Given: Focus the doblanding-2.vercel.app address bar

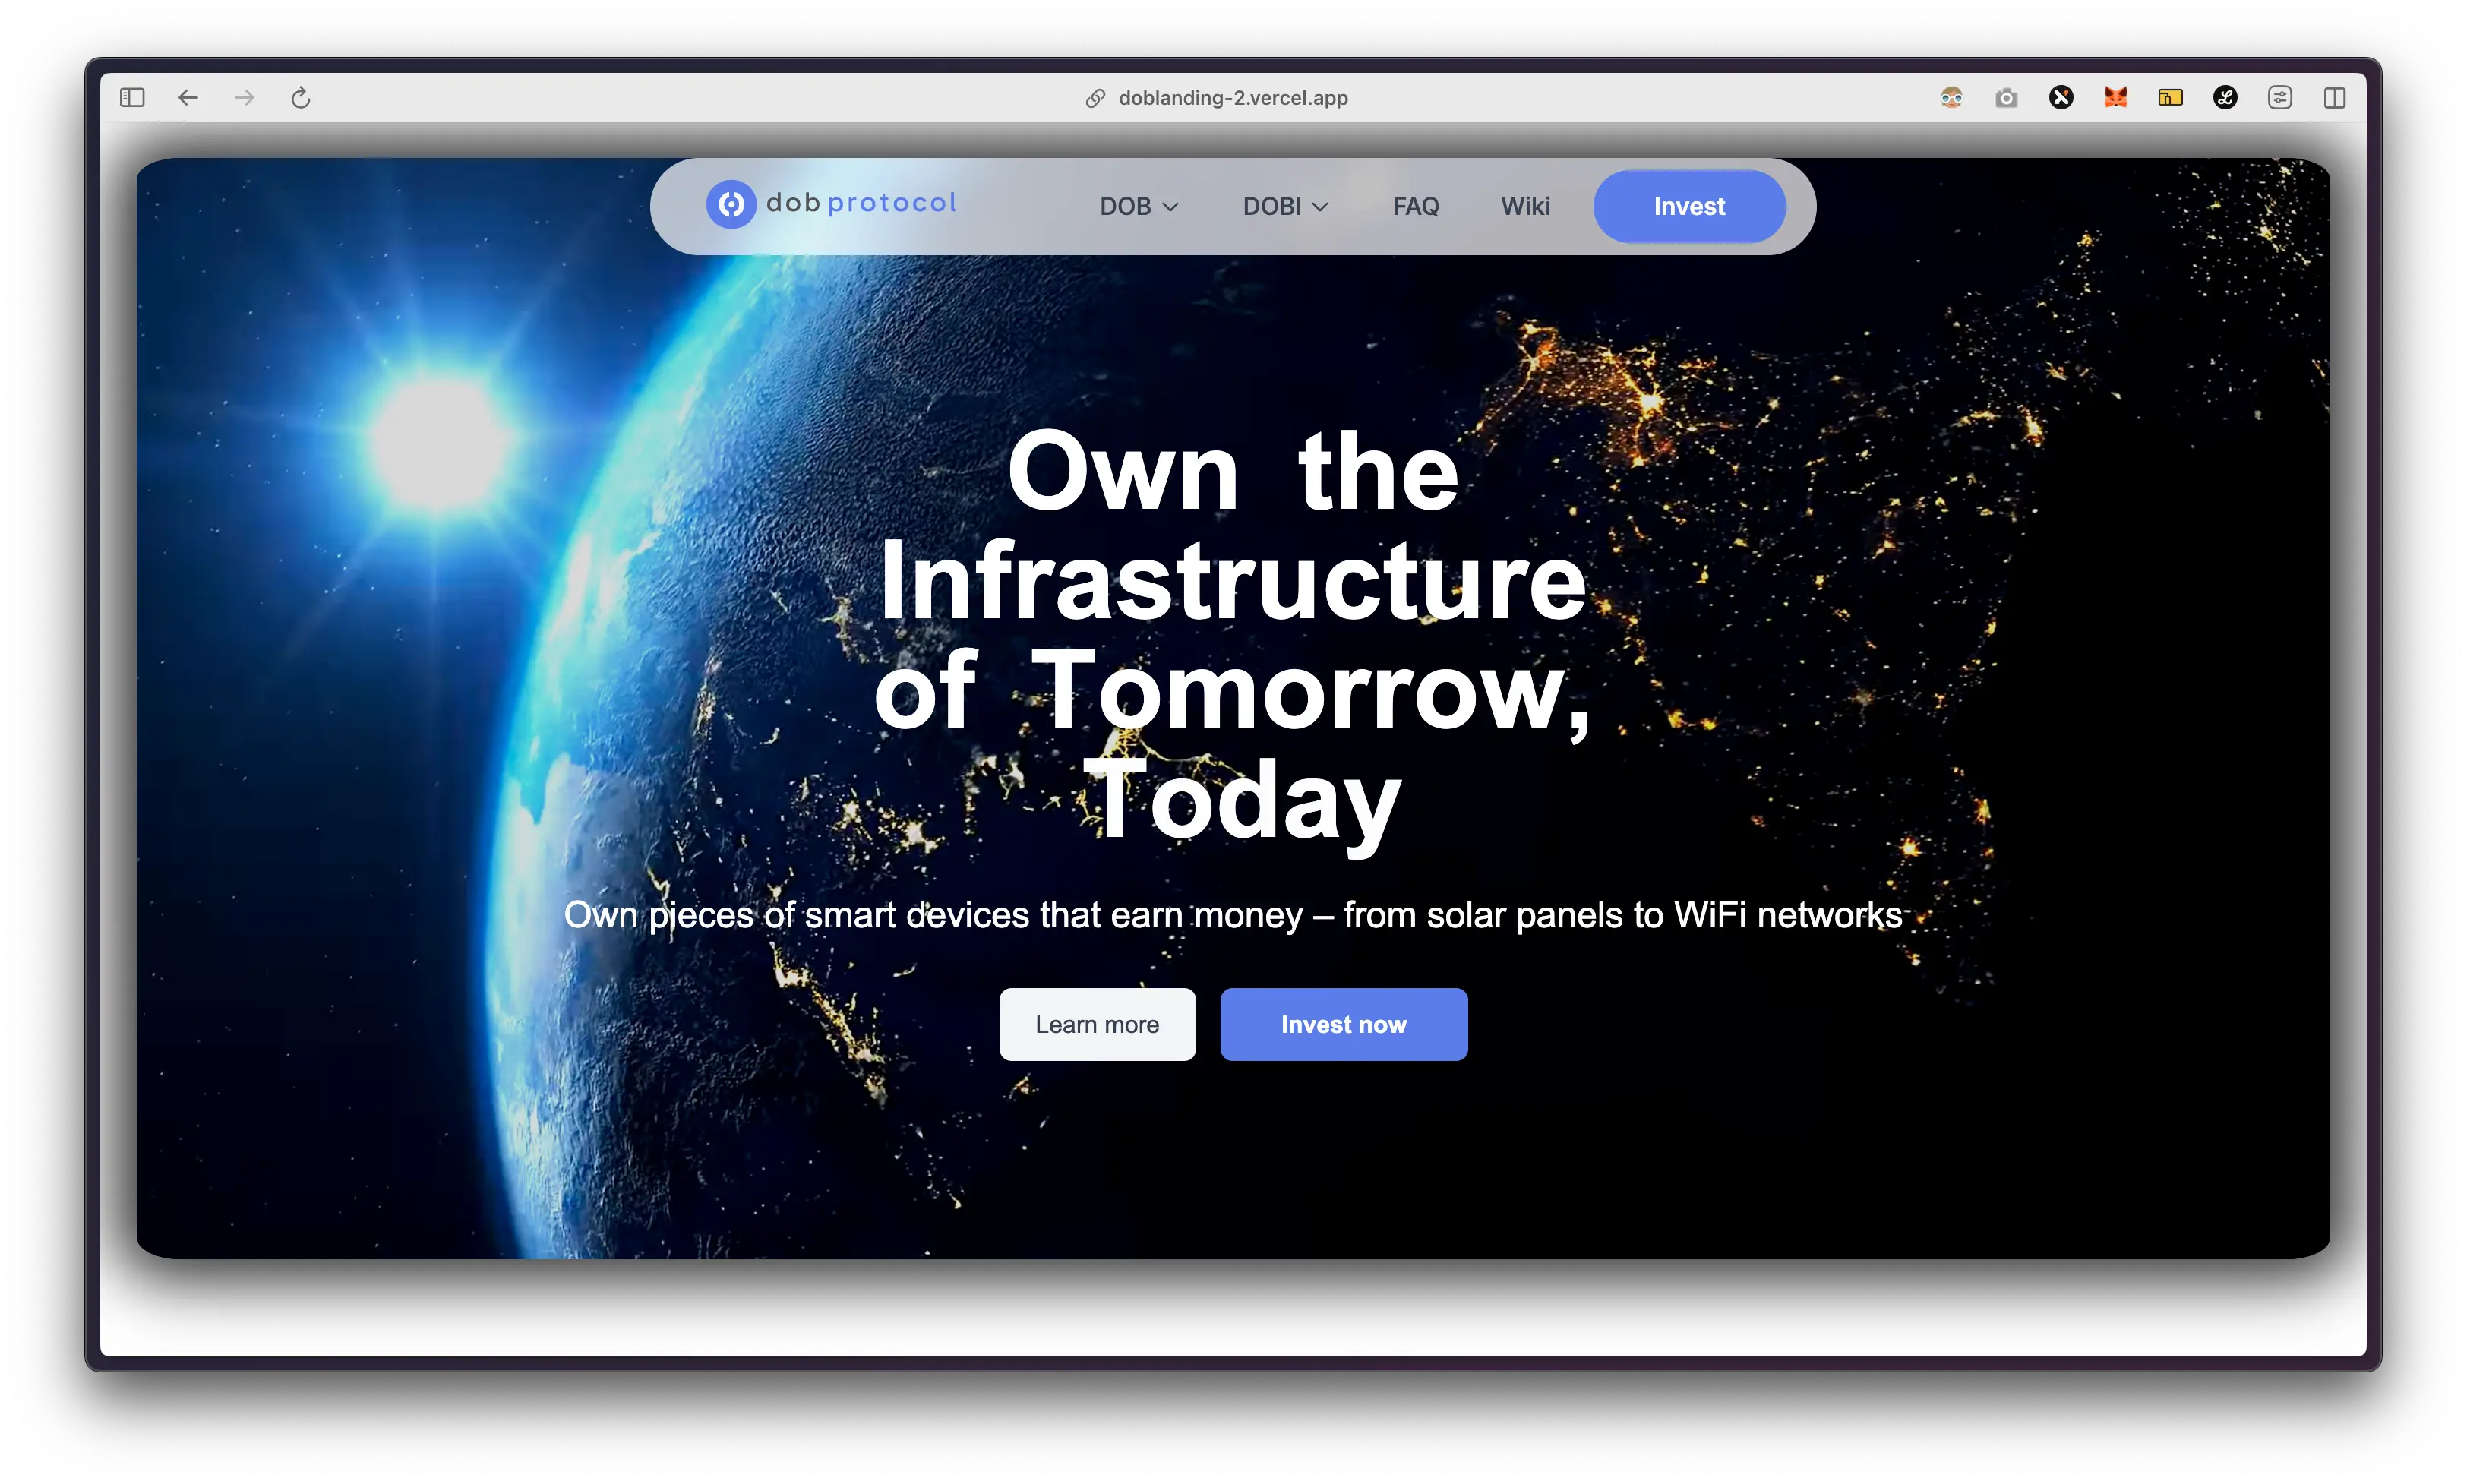Looking at the screenshot, I should [1232, 97].
